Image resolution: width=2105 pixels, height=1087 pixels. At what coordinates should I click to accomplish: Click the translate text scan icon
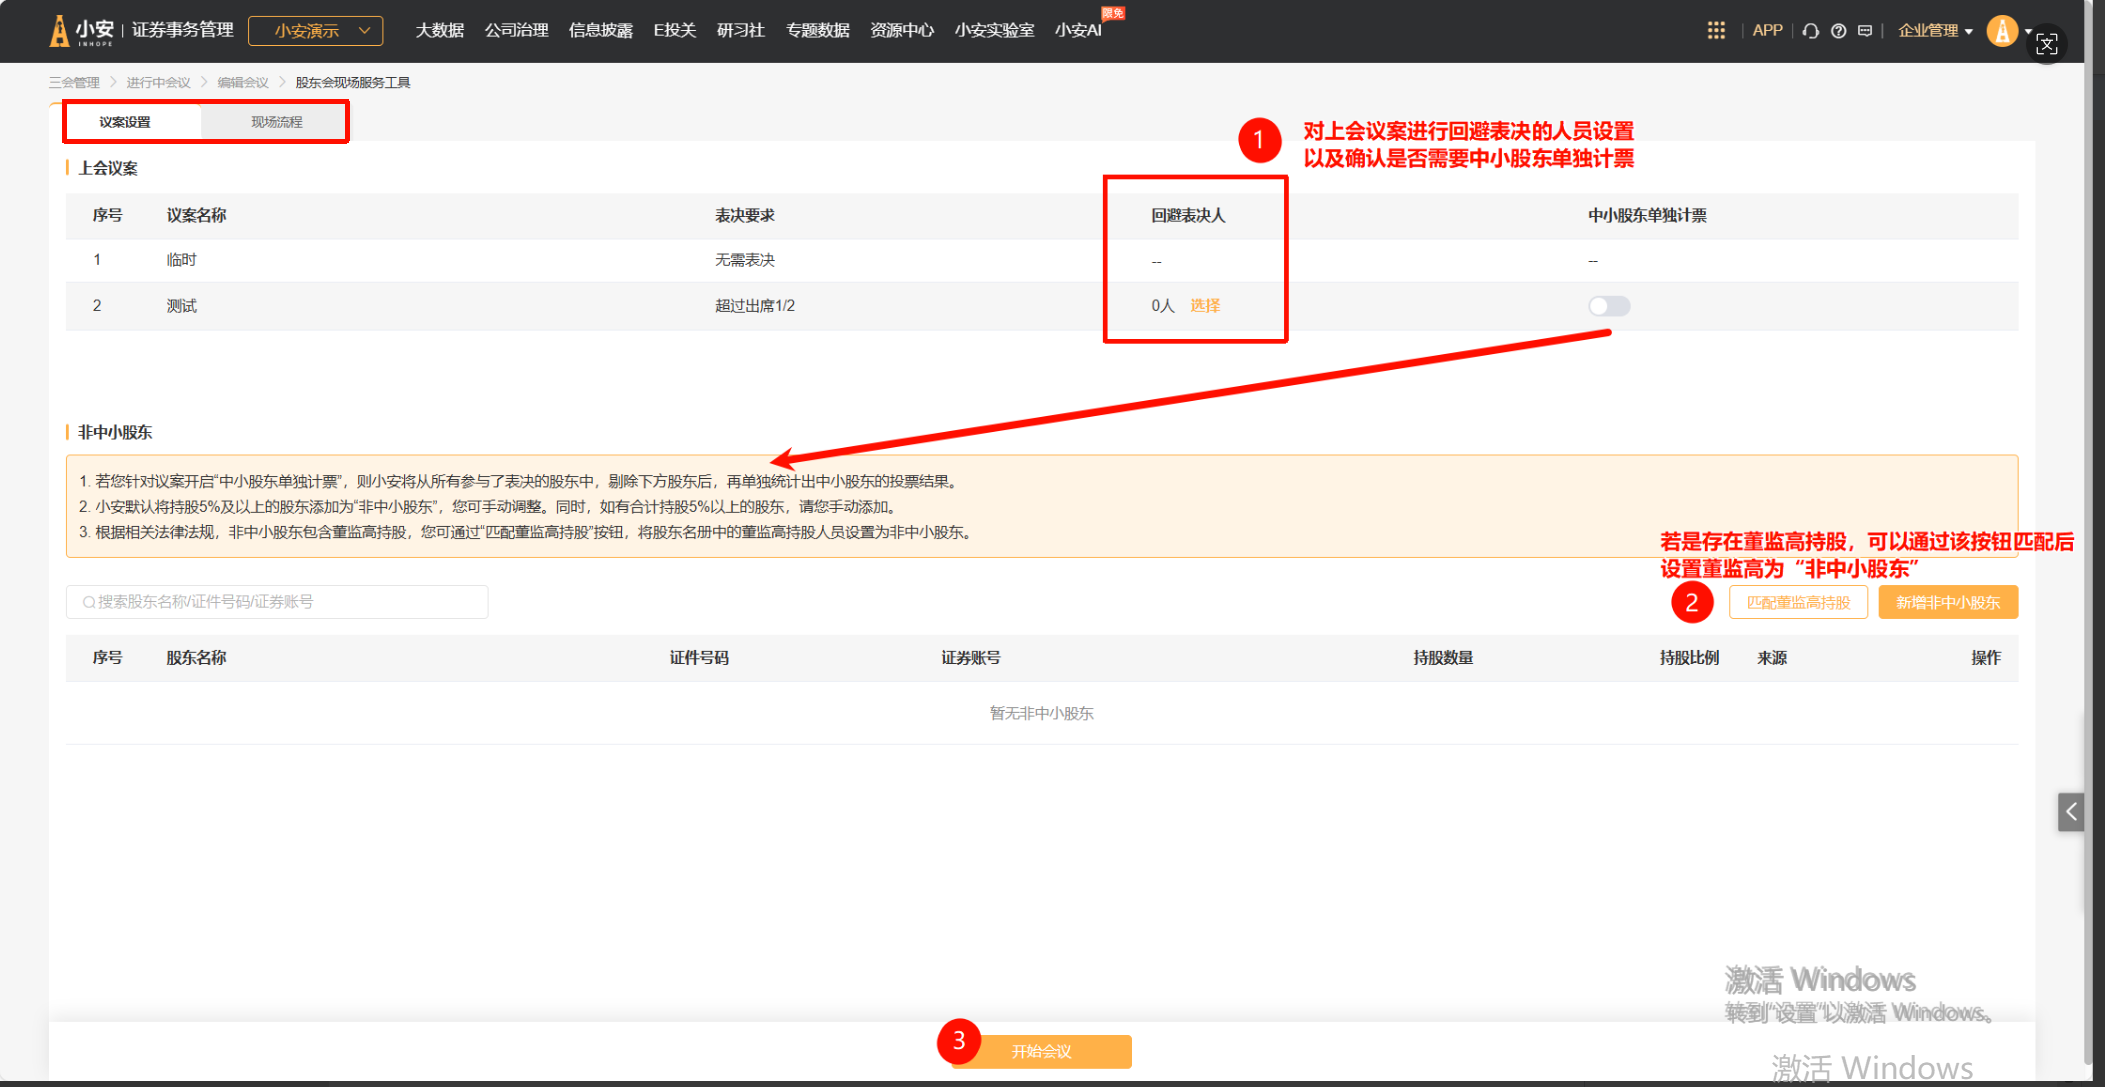2047,45
